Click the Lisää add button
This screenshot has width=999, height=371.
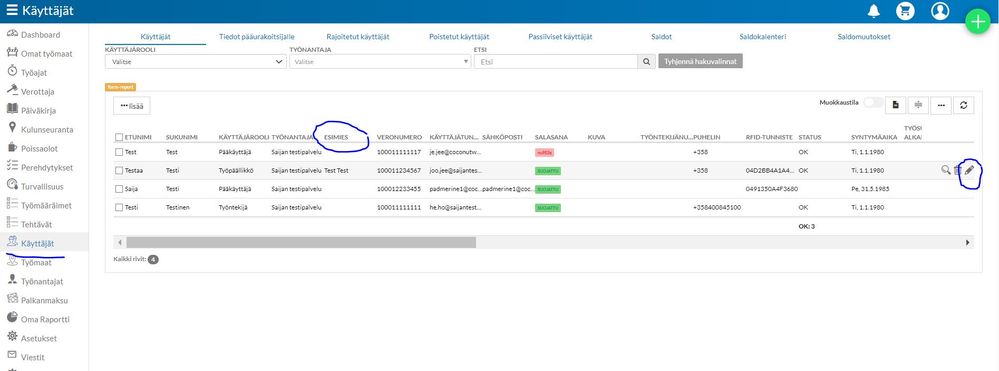click(132, 106)
